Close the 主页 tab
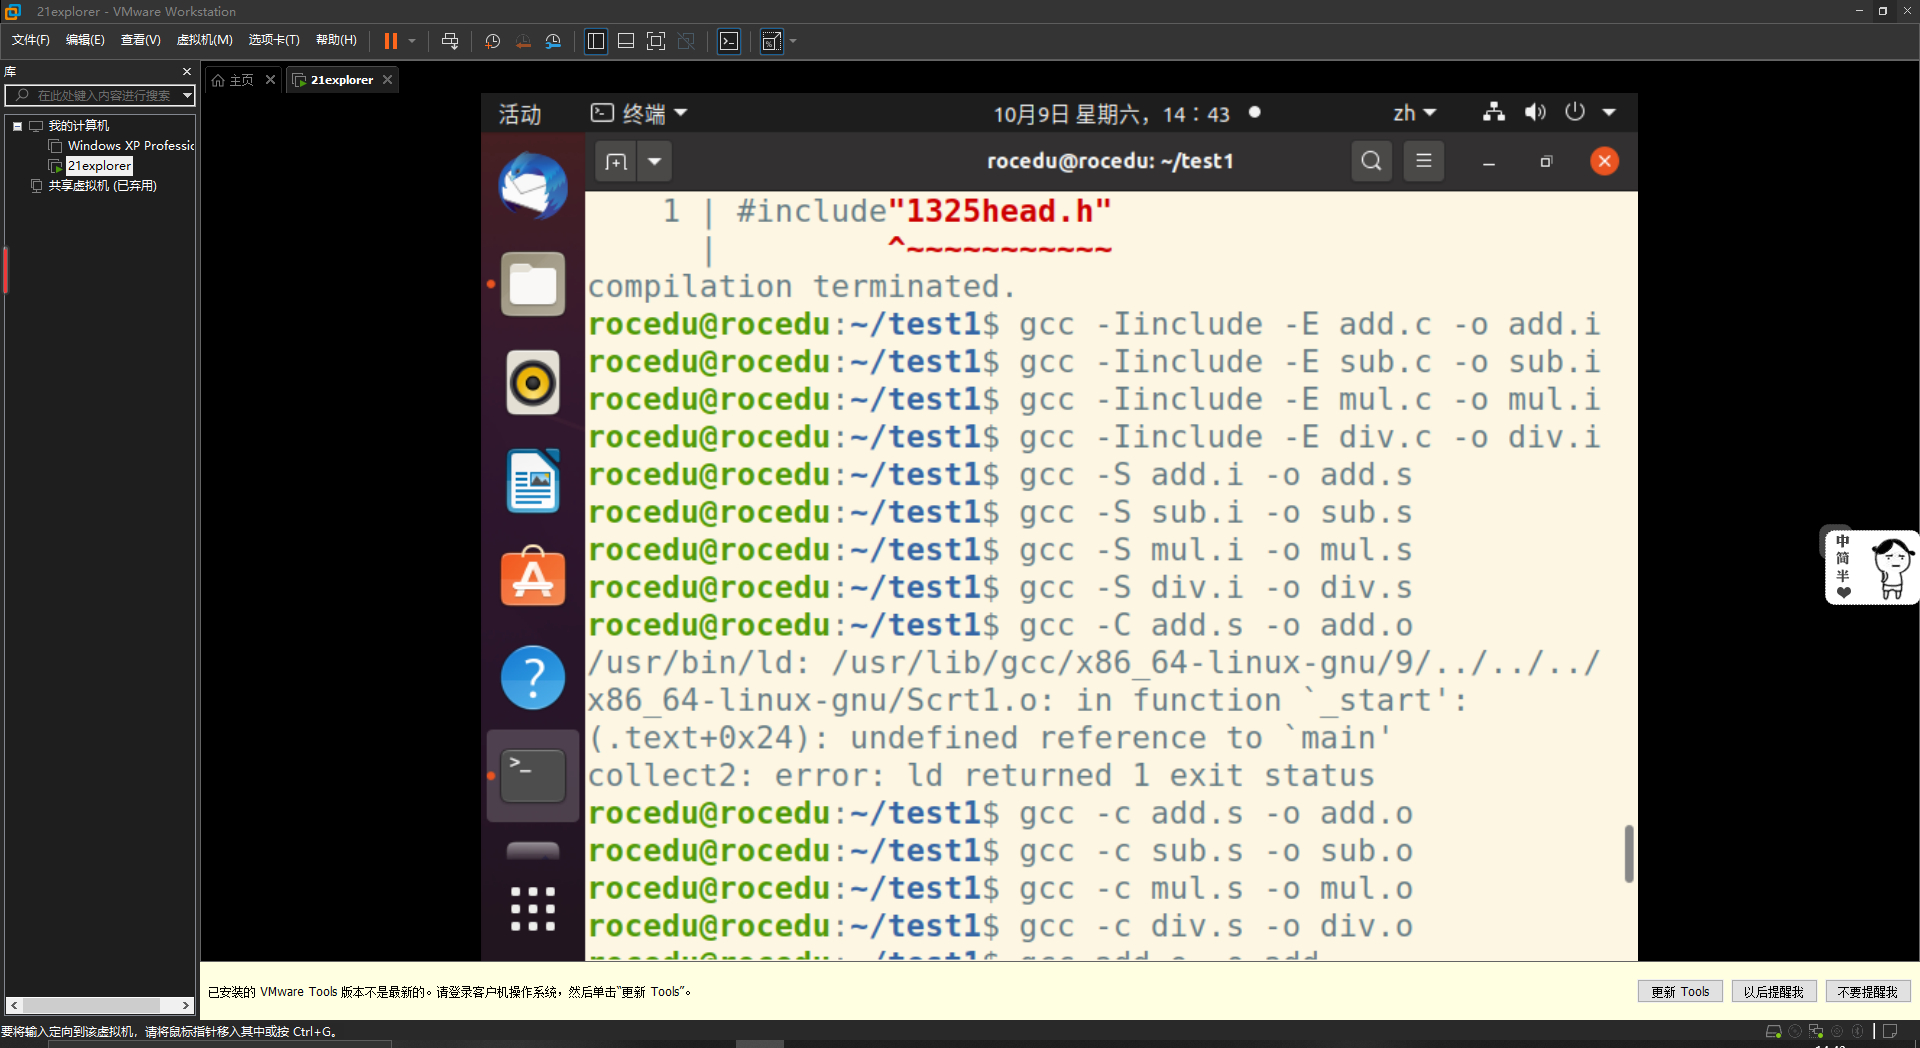This screenshot has height=1048, width=1920. pyautogui.click(x=270, y=80)
